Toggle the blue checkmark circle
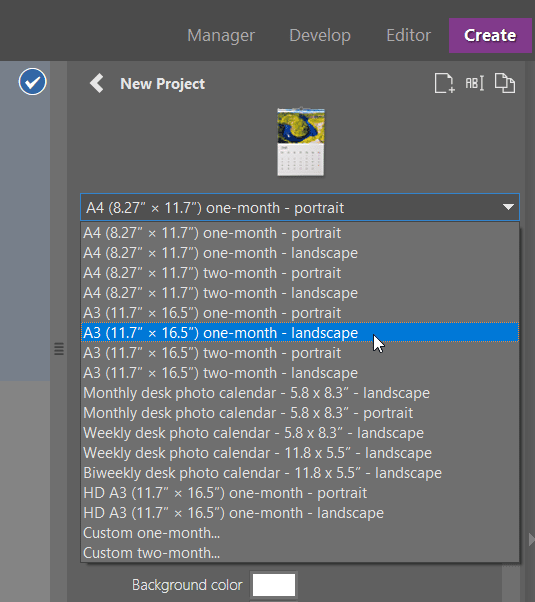Screen dimensions: 535x602 [x=33, y=81]
